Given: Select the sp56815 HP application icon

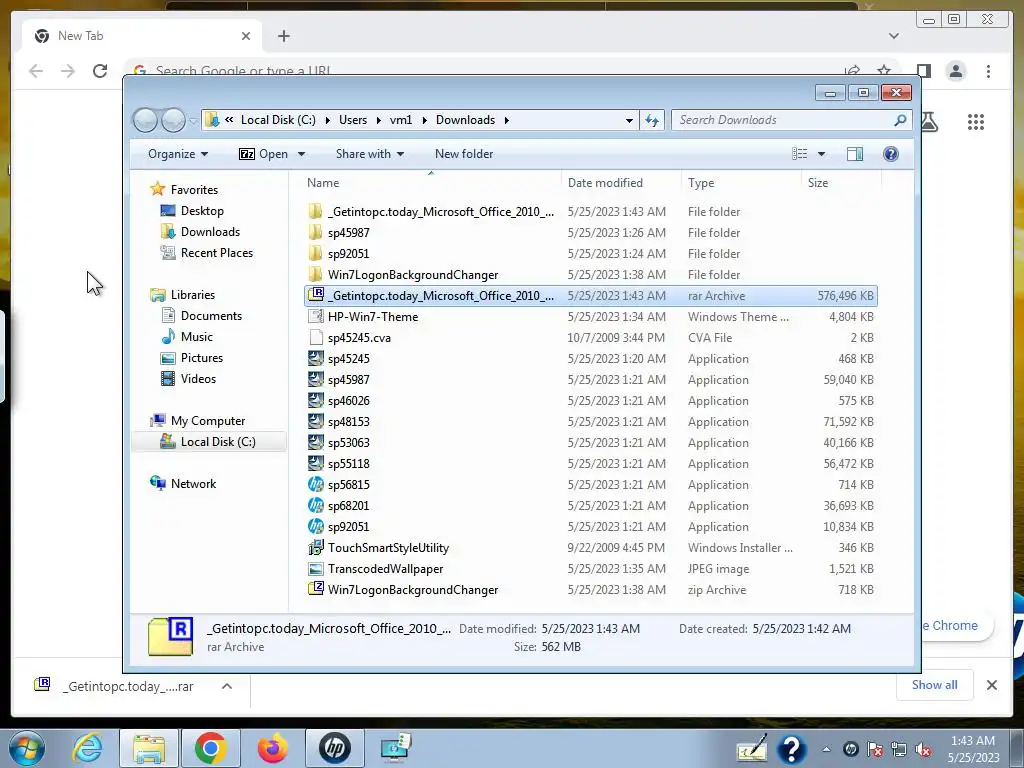Looking at the screenshot, I should [x=316, y=485].
